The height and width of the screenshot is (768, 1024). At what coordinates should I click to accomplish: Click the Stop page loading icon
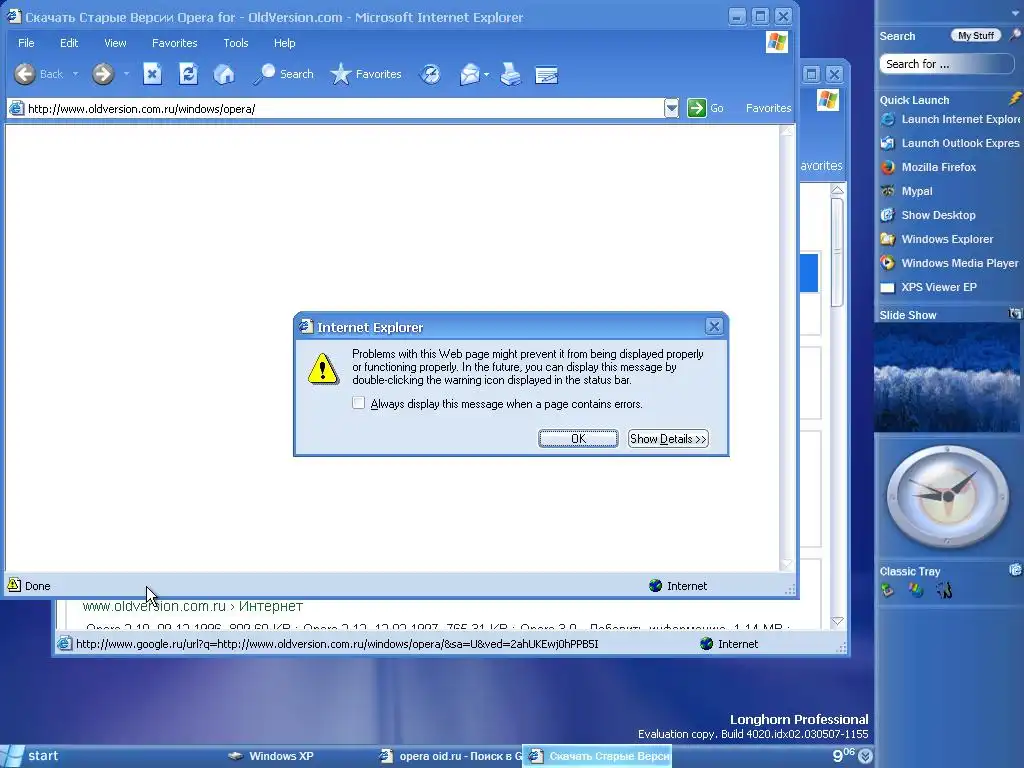pyautogui.click(x=152, y=74)
